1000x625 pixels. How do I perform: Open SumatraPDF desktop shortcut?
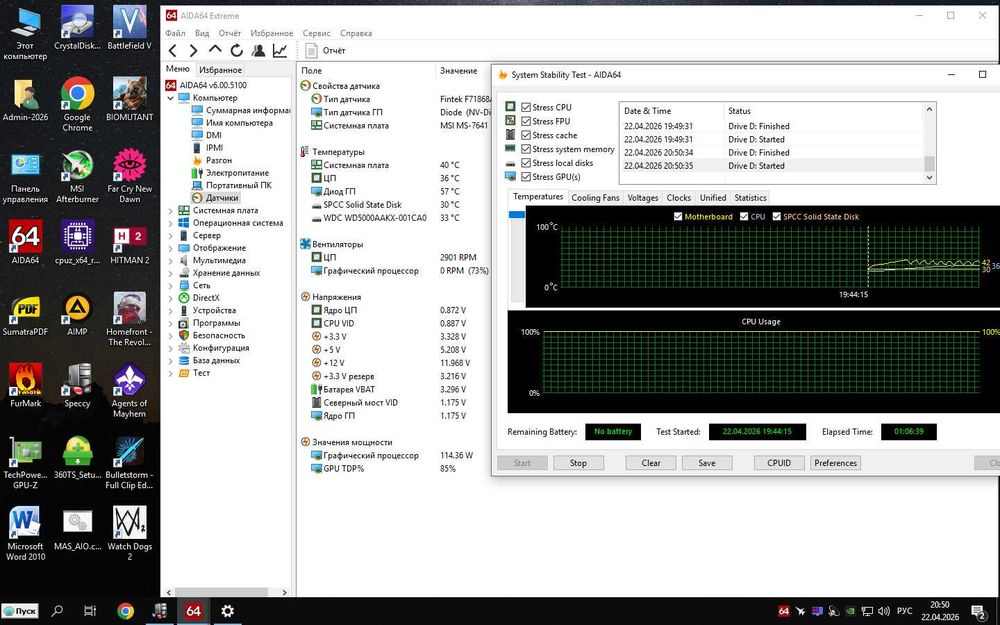(26, 314)
